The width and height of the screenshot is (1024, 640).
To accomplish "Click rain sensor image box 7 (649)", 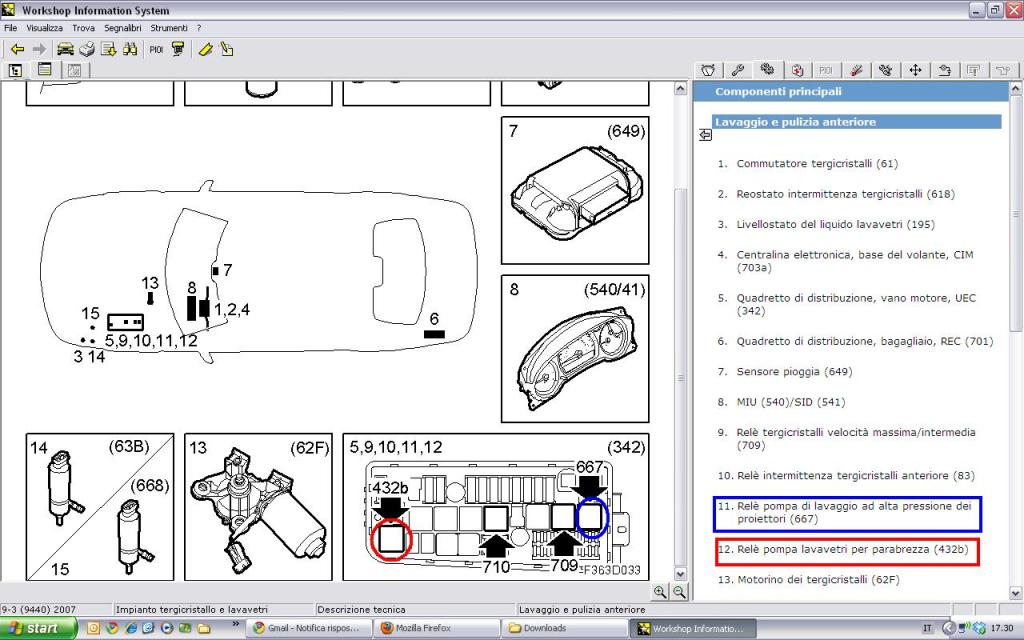I will pos(575,190).
